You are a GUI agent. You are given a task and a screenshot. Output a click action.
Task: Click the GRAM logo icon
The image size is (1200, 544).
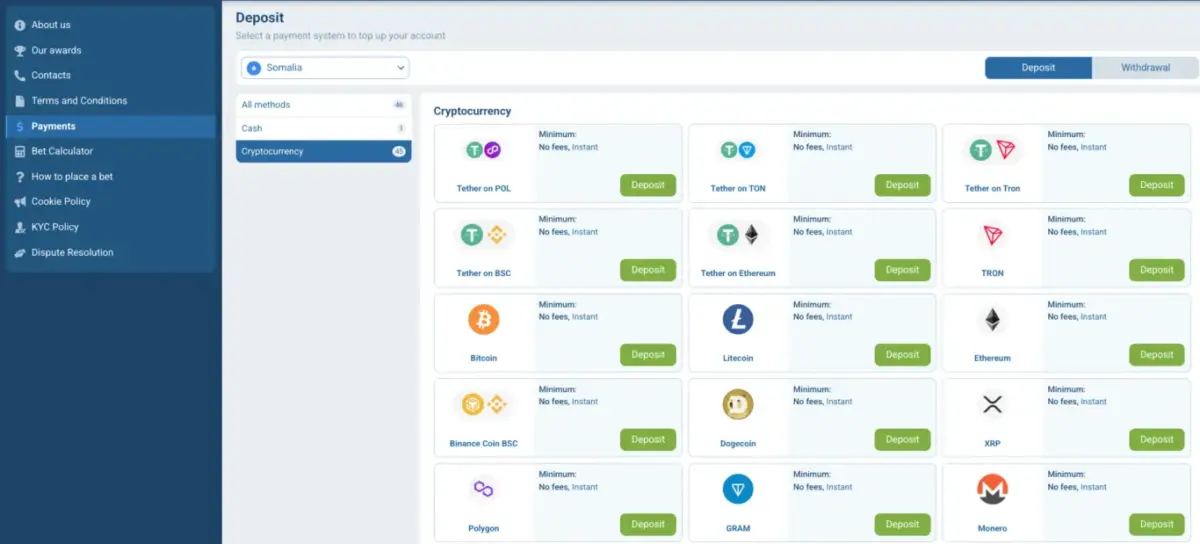[738, 490]
